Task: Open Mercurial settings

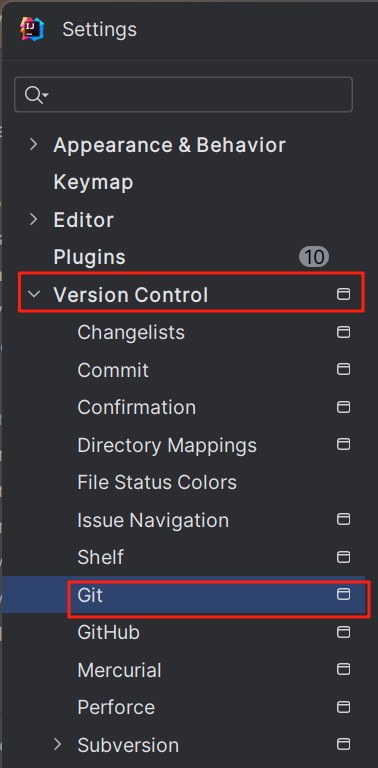Action: pyautogui.click(x=119, y=670)
